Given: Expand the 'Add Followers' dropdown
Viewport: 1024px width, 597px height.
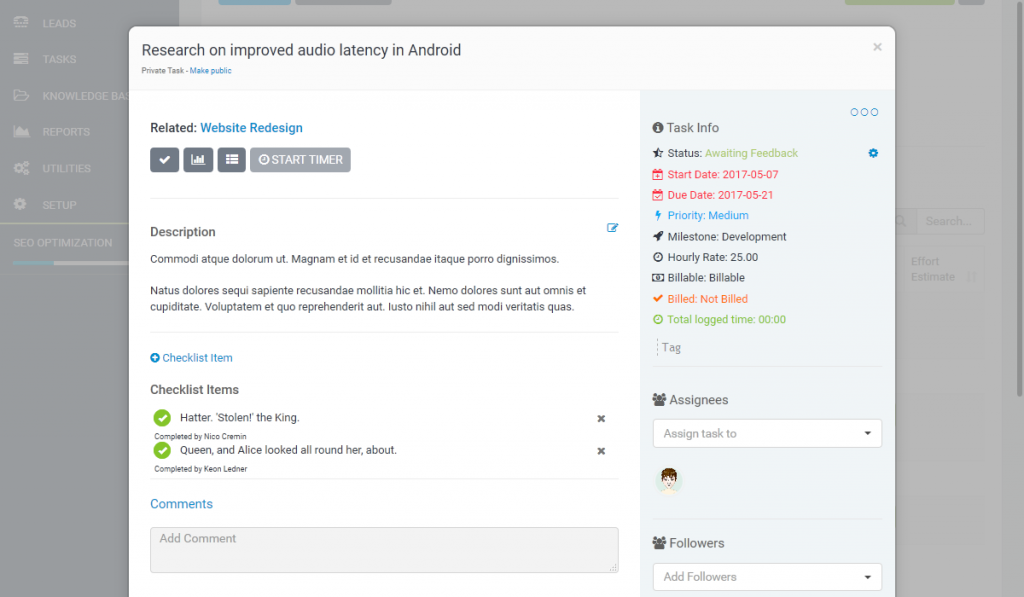Looking at the screenshot, I should 766,577.
